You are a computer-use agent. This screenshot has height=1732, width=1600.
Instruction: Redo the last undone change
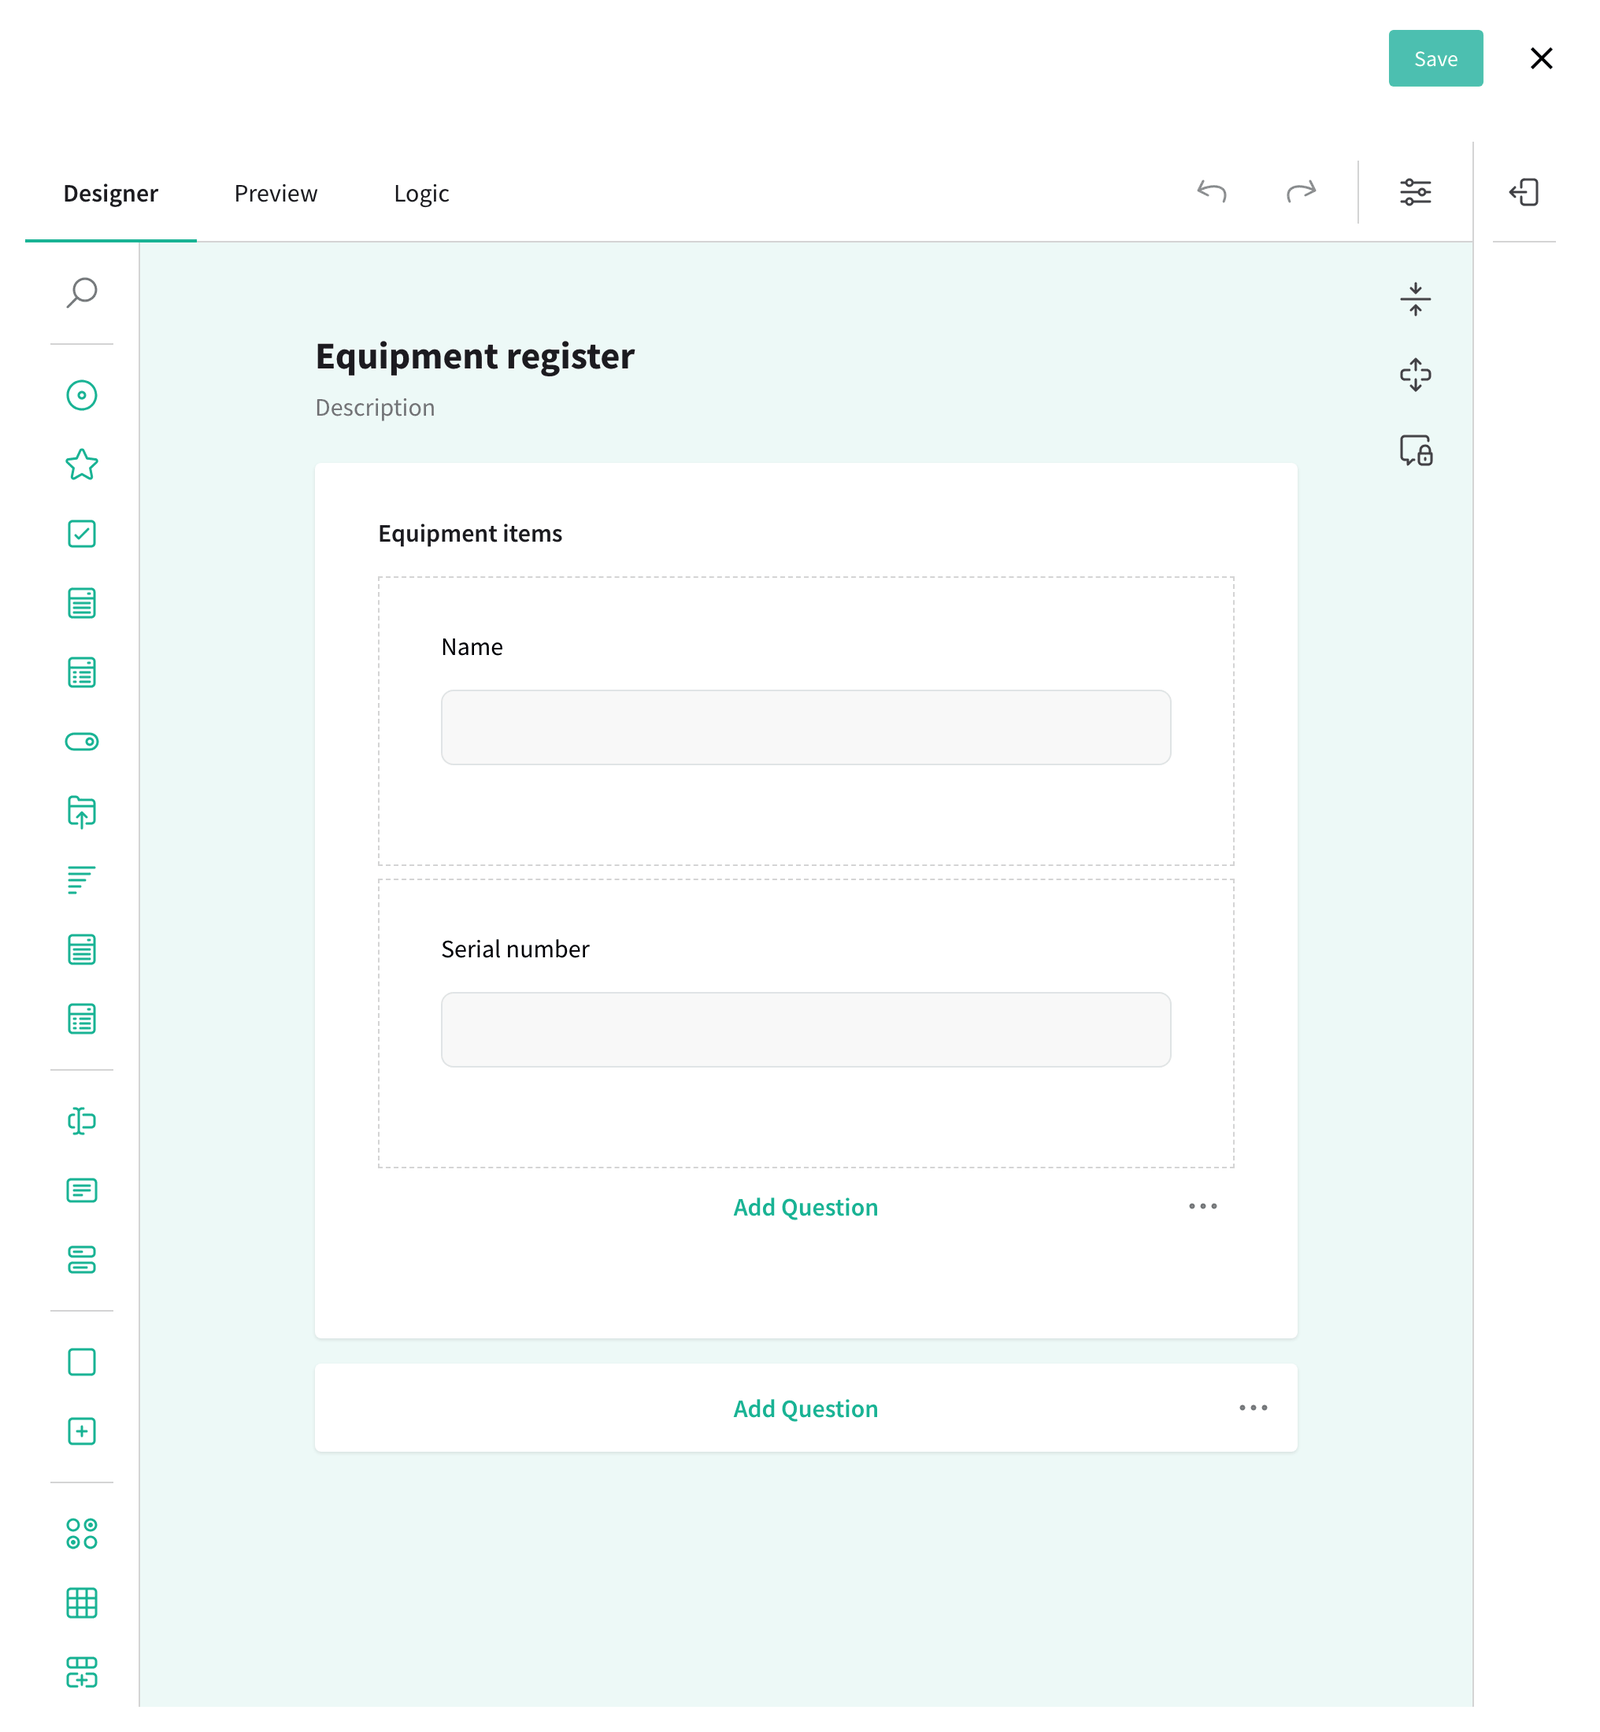[1301, 192]
